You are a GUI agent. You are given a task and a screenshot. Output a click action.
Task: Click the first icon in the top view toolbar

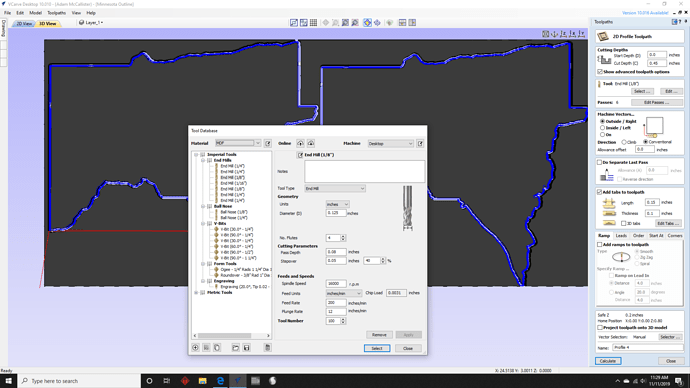point(294,22)
